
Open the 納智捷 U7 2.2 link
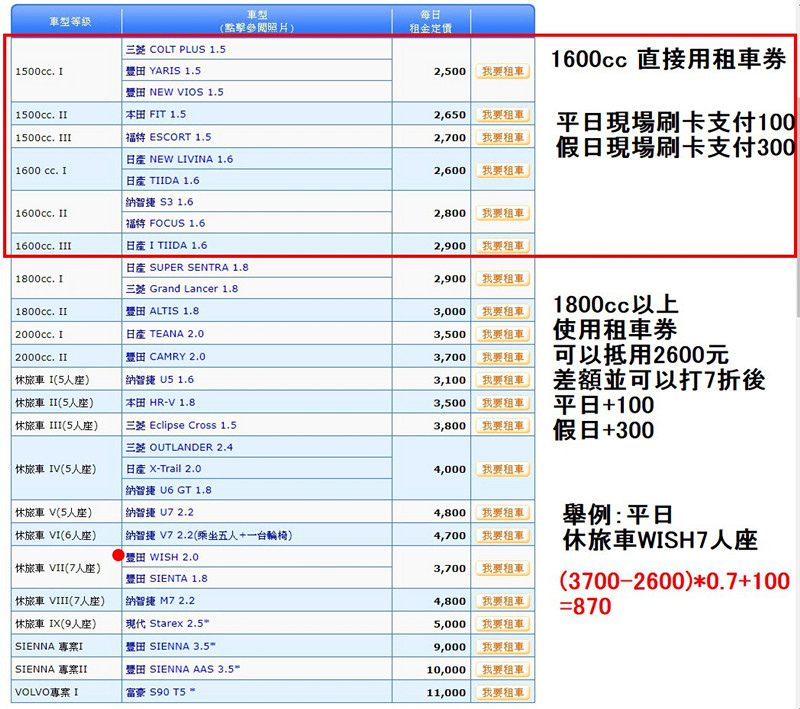[x=160, y=512]
